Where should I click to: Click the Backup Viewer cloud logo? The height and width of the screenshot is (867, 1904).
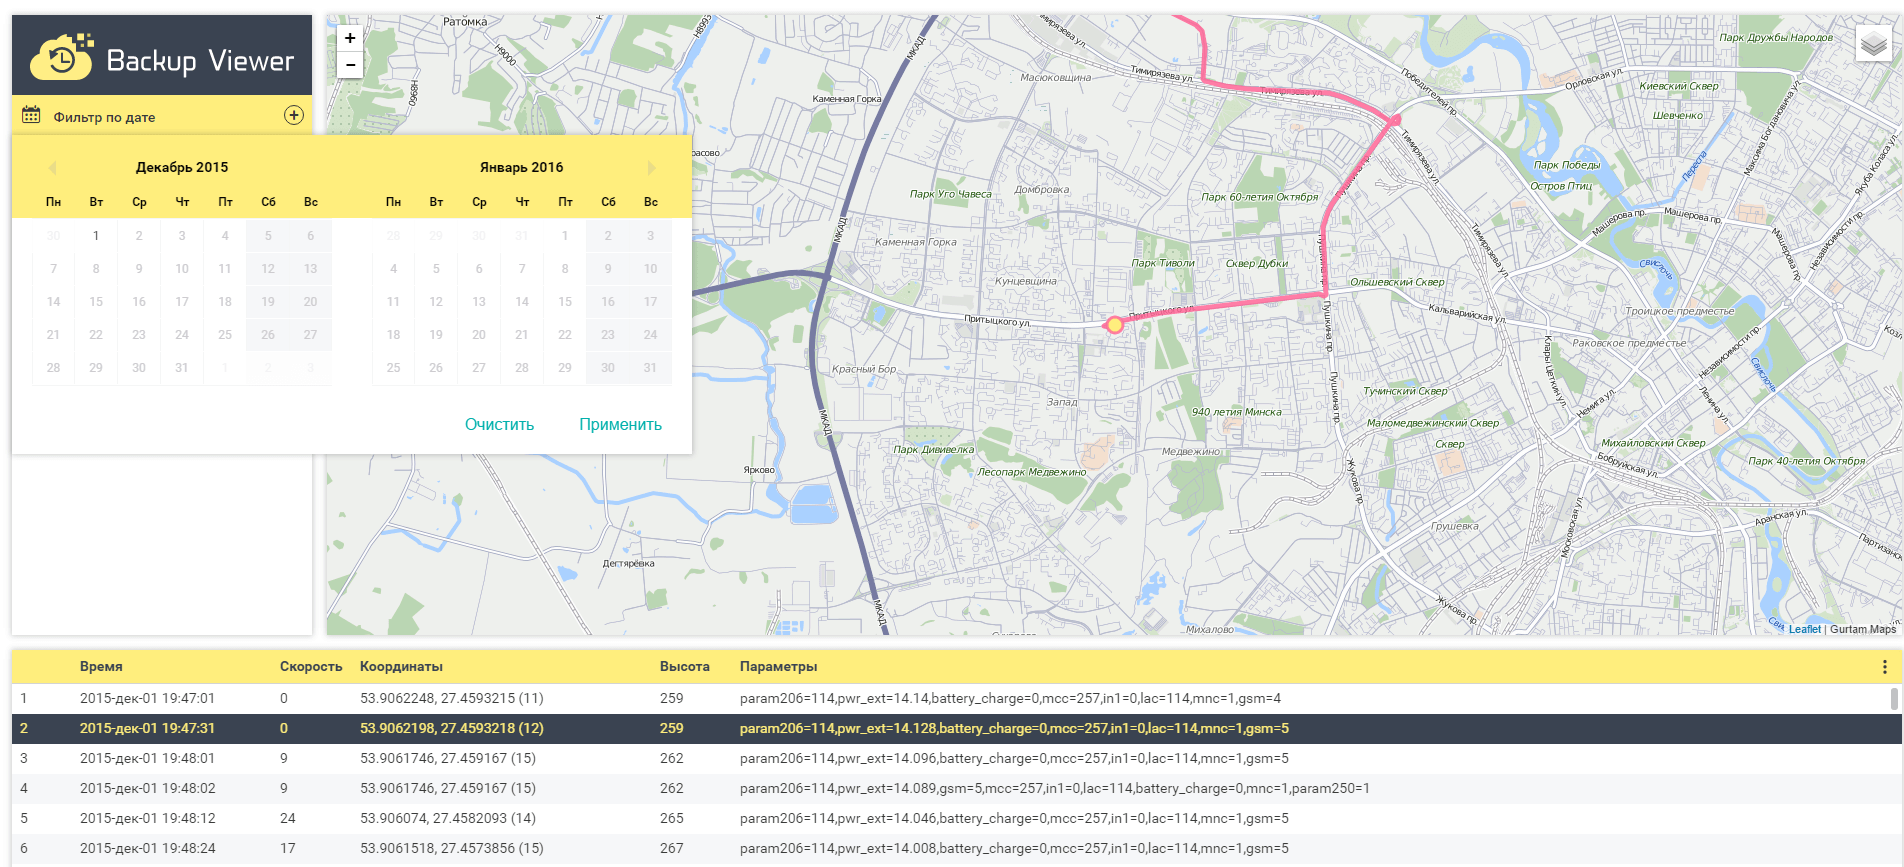pos(62,57)
